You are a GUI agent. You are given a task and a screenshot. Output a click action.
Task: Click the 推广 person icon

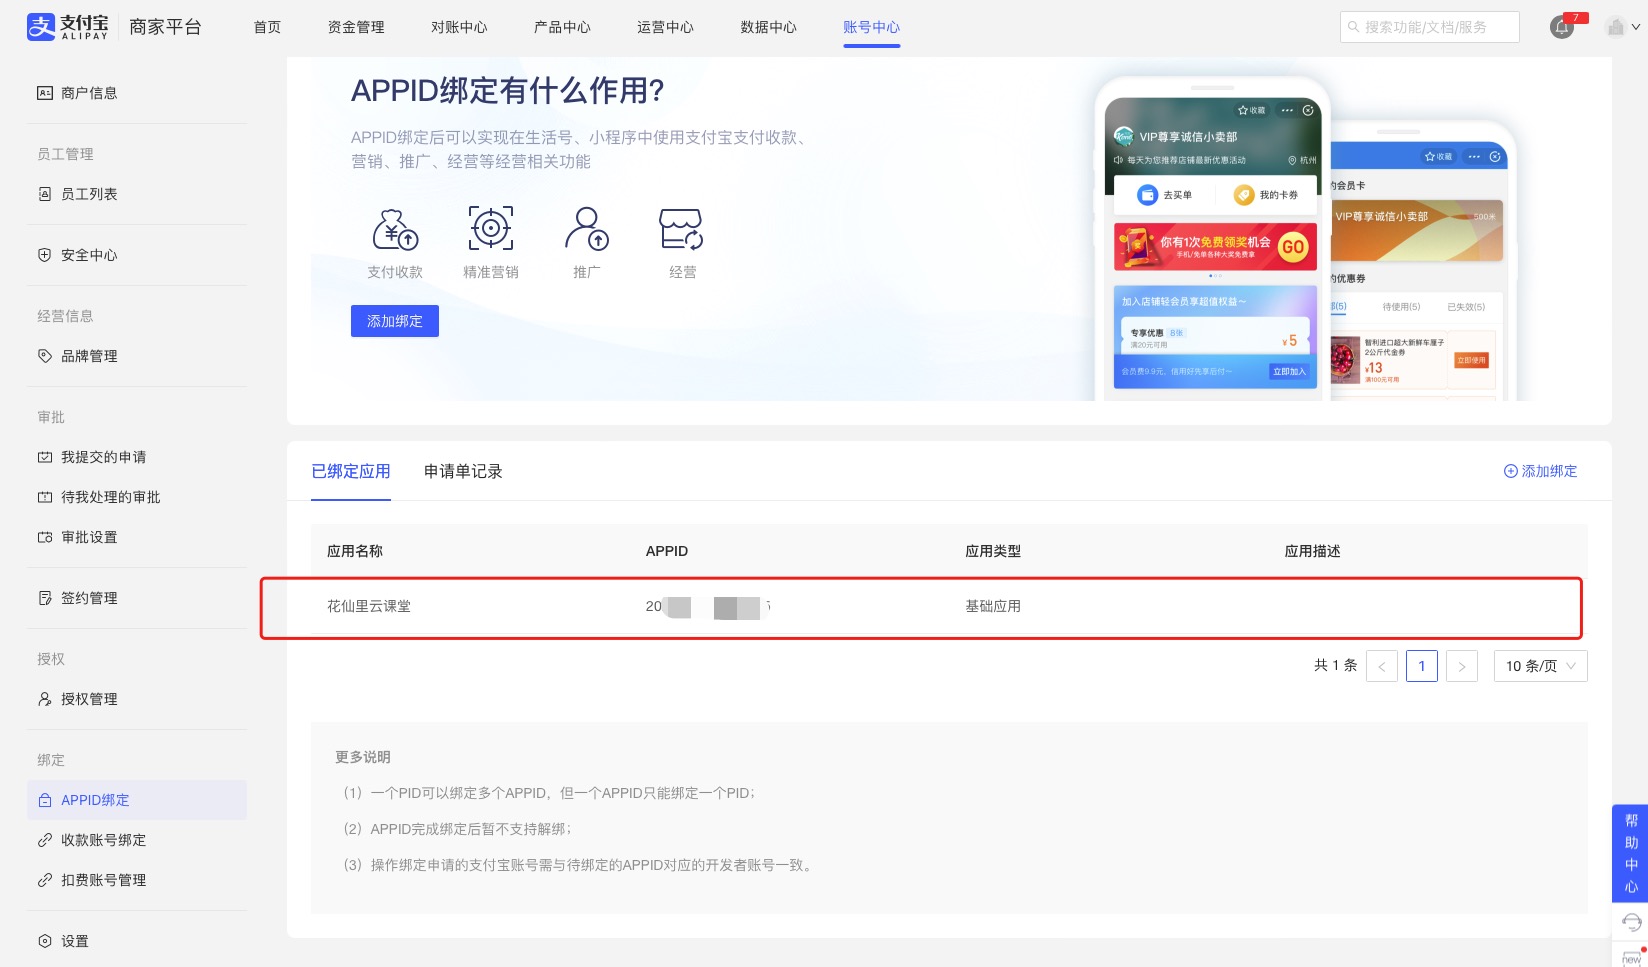587,229
